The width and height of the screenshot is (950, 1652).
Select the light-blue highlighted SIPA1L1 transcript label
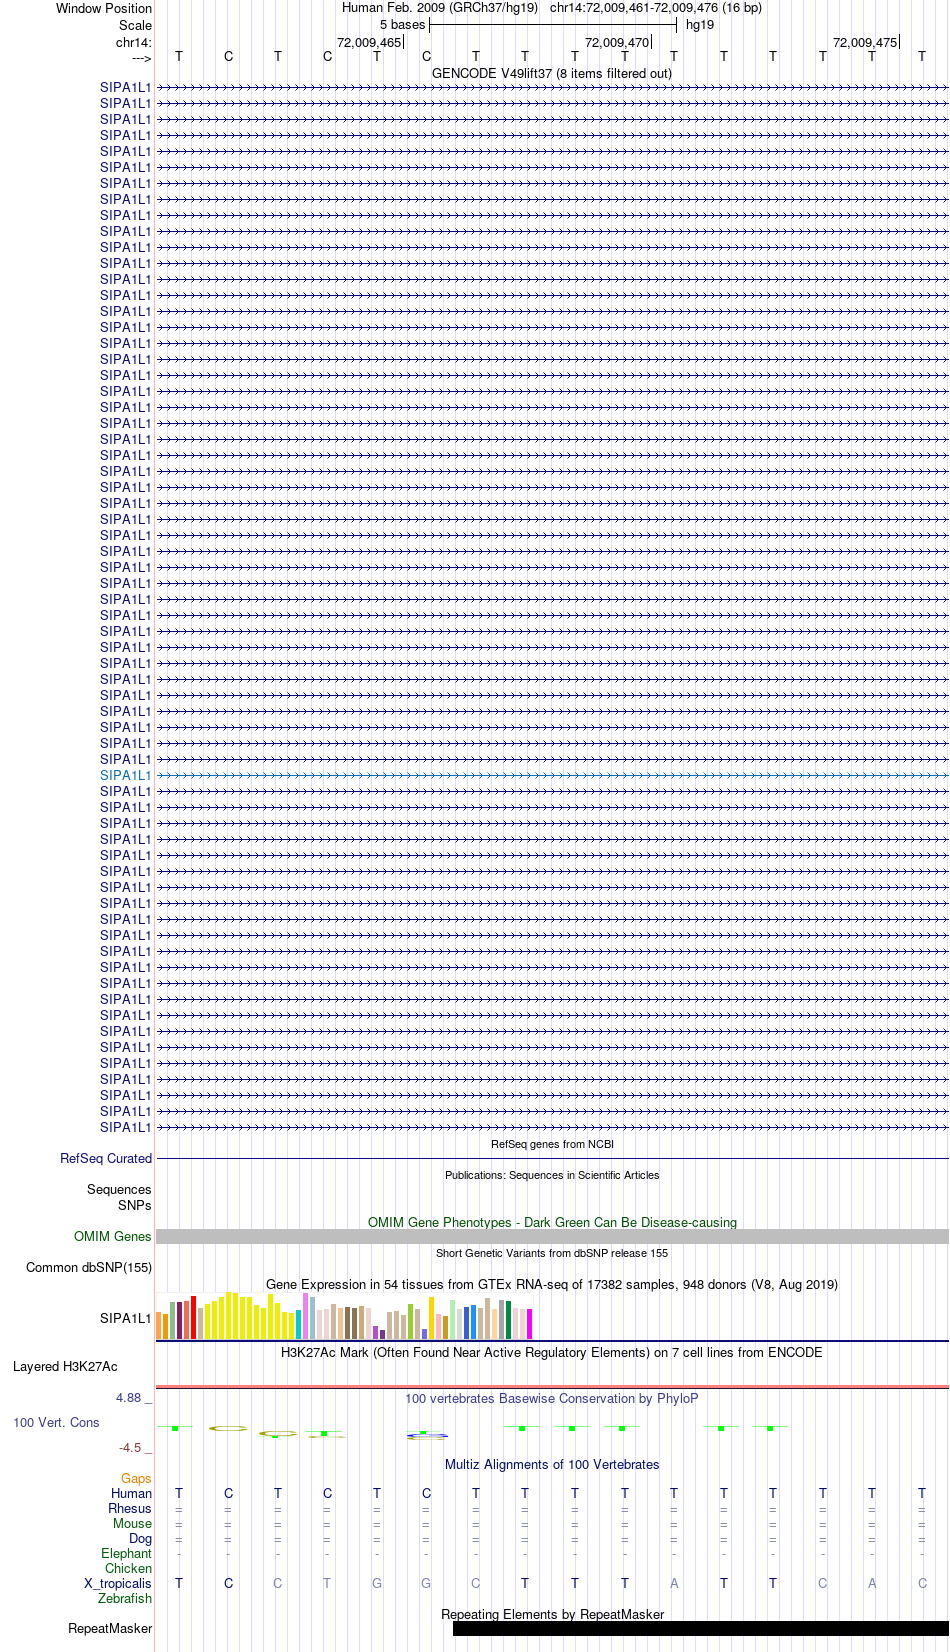tap(126, 775)
